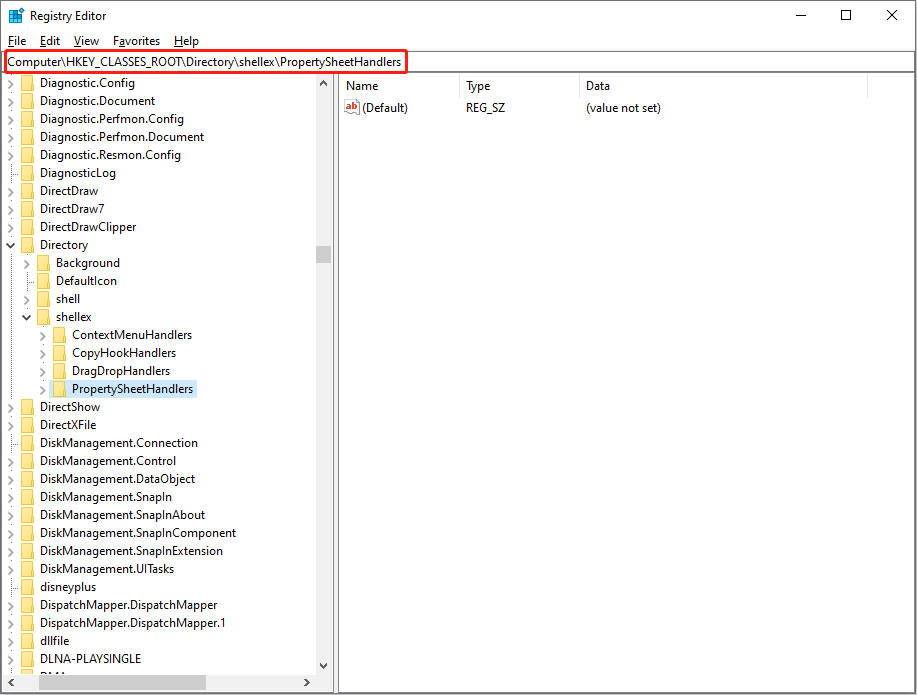Click the DiagnosticLog folder icon

[26, 172]
